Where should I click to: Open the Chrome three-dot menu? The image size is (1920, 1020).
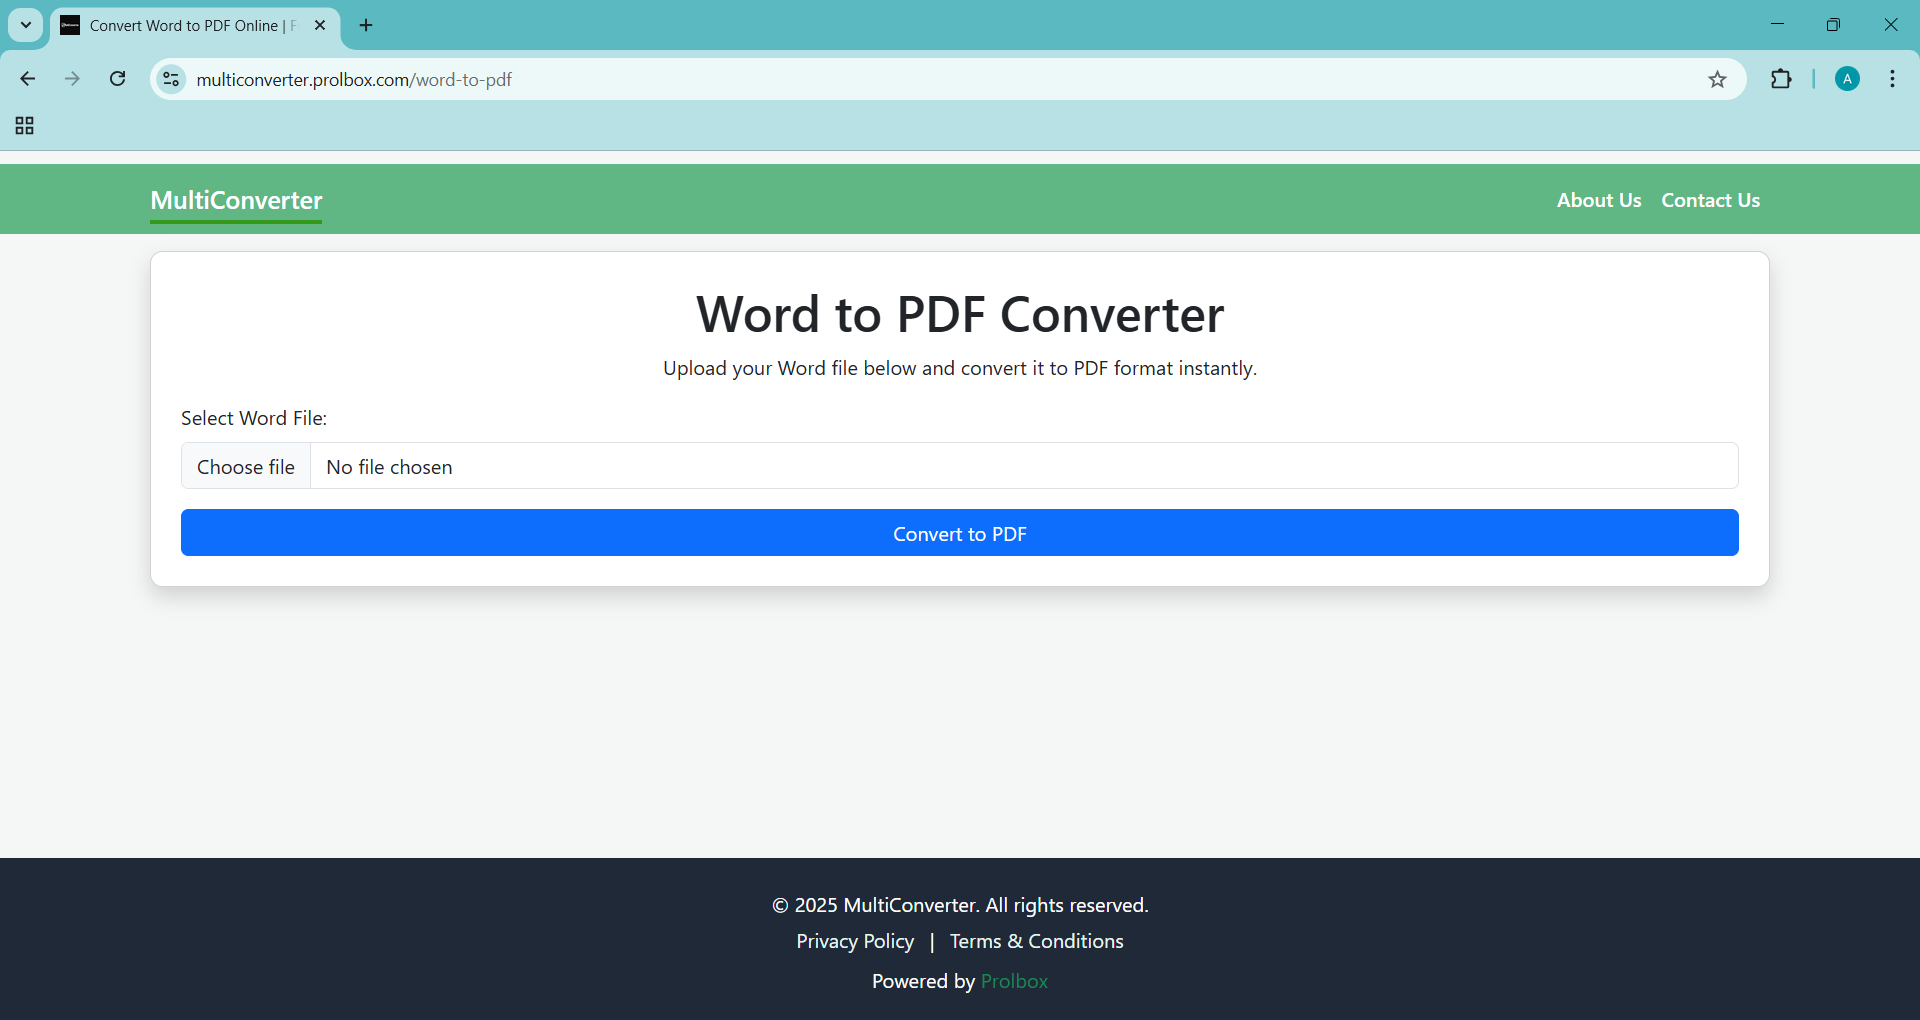click(1892, 79)
